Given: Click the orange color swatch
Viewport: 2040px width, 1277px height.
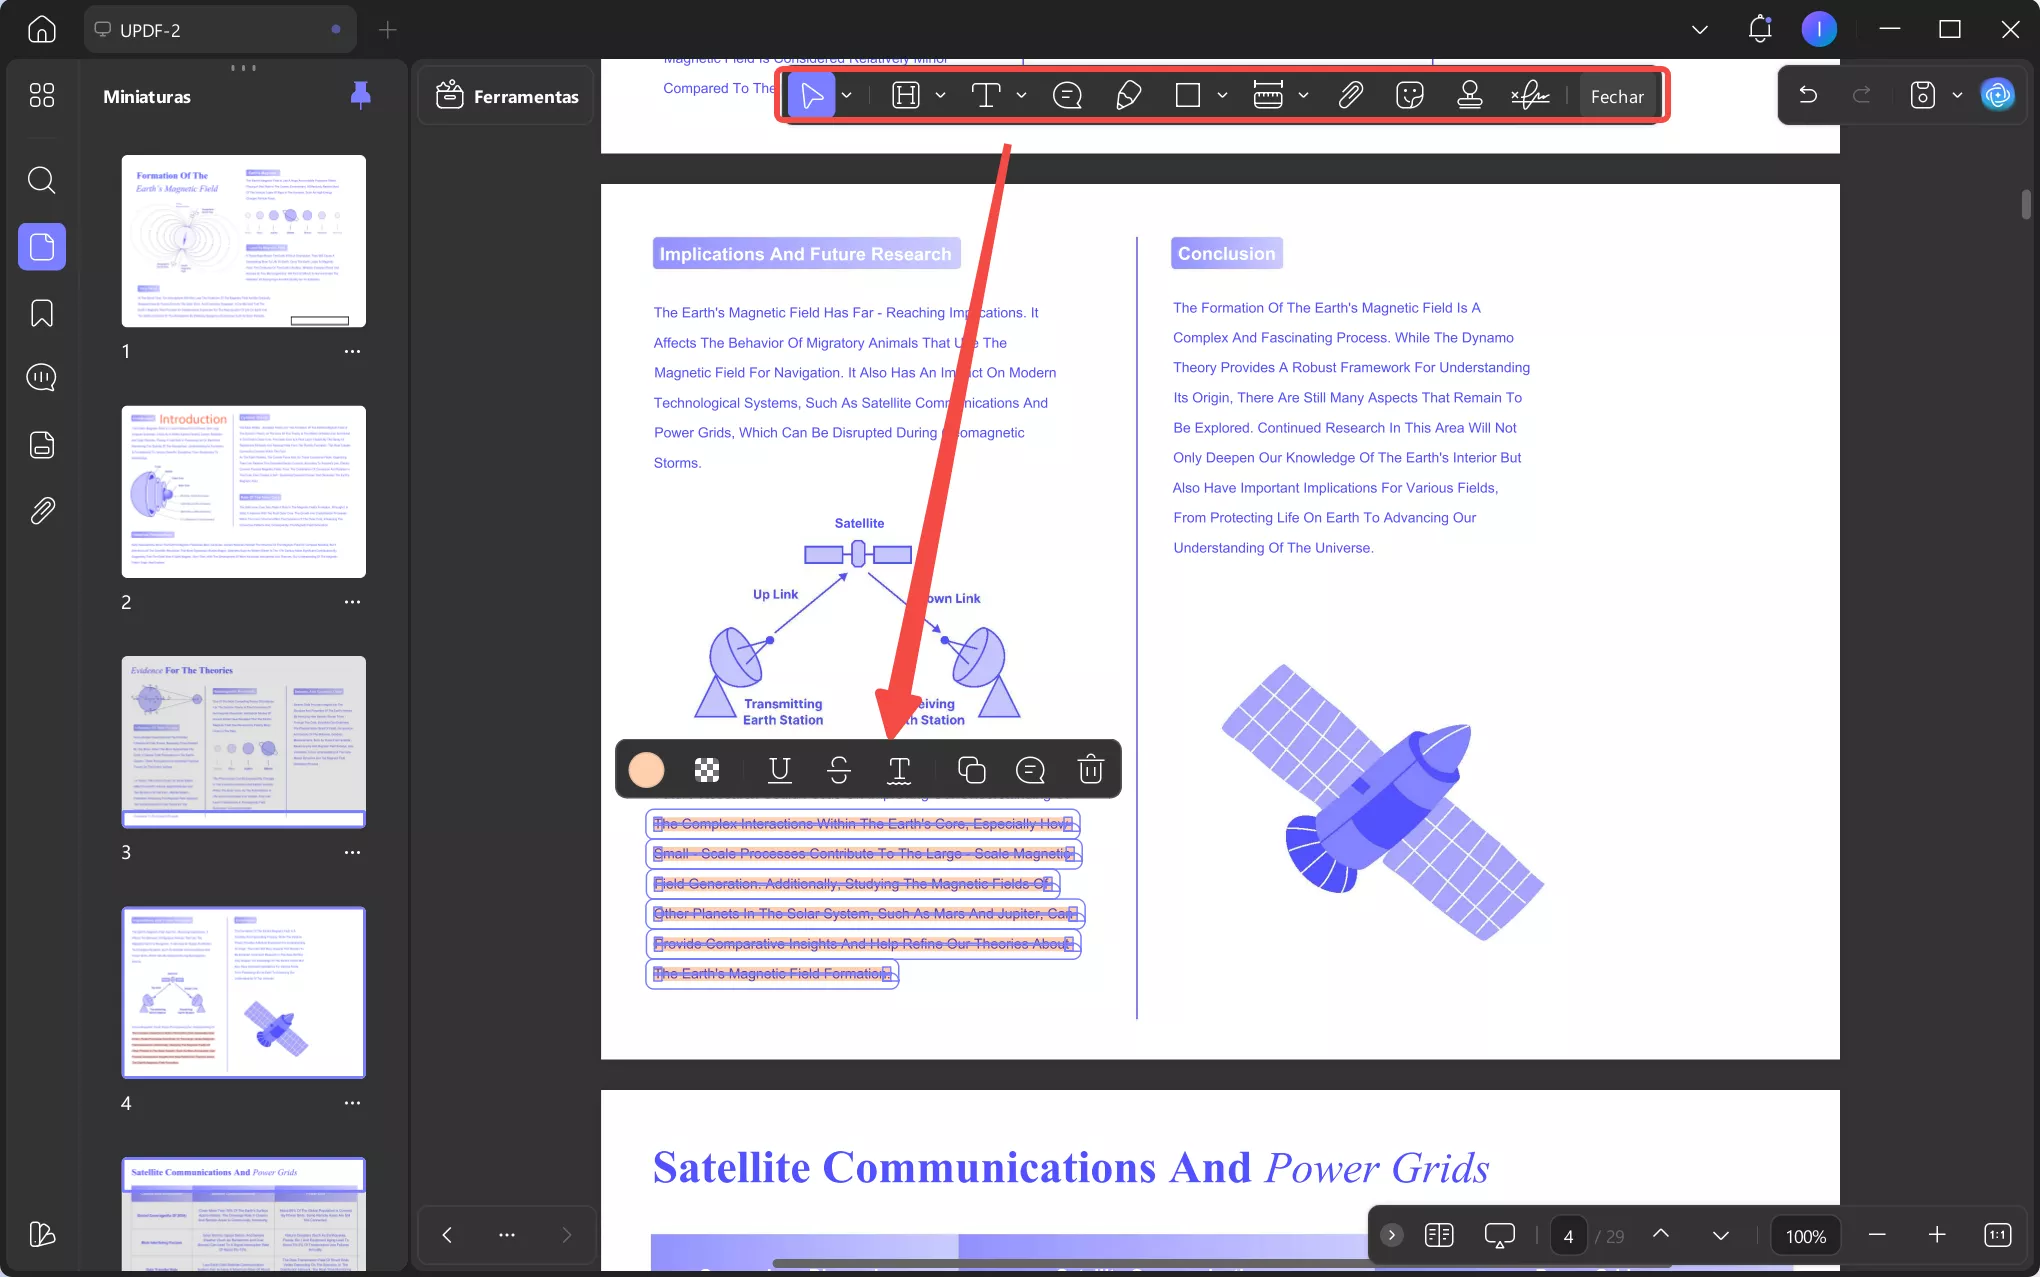Looking at the screenshot, I should pos(646,769).
